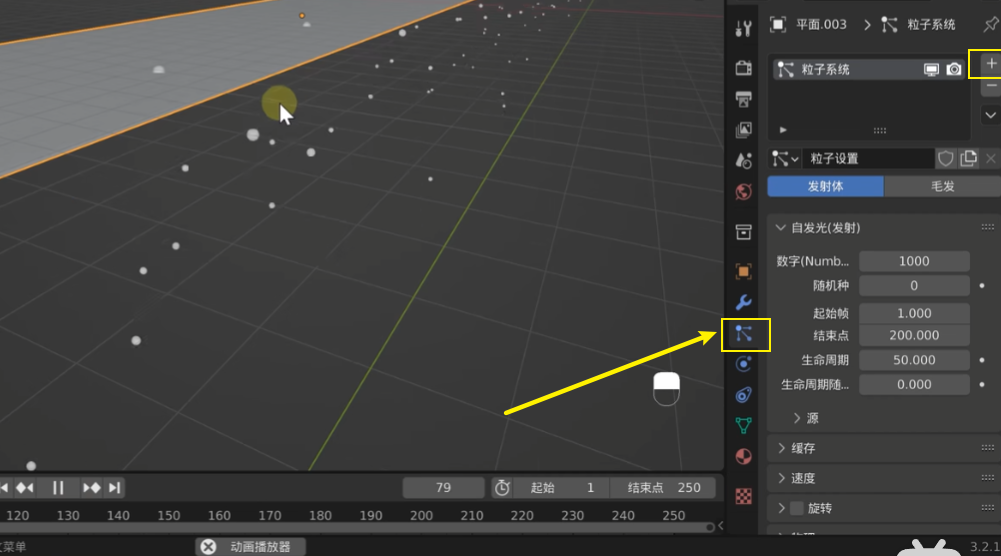The width and height of the screenshot is (1001, 556).
Task: Open the View Layer properties tab
Action: pyautogui.click(x=743, y=130)
